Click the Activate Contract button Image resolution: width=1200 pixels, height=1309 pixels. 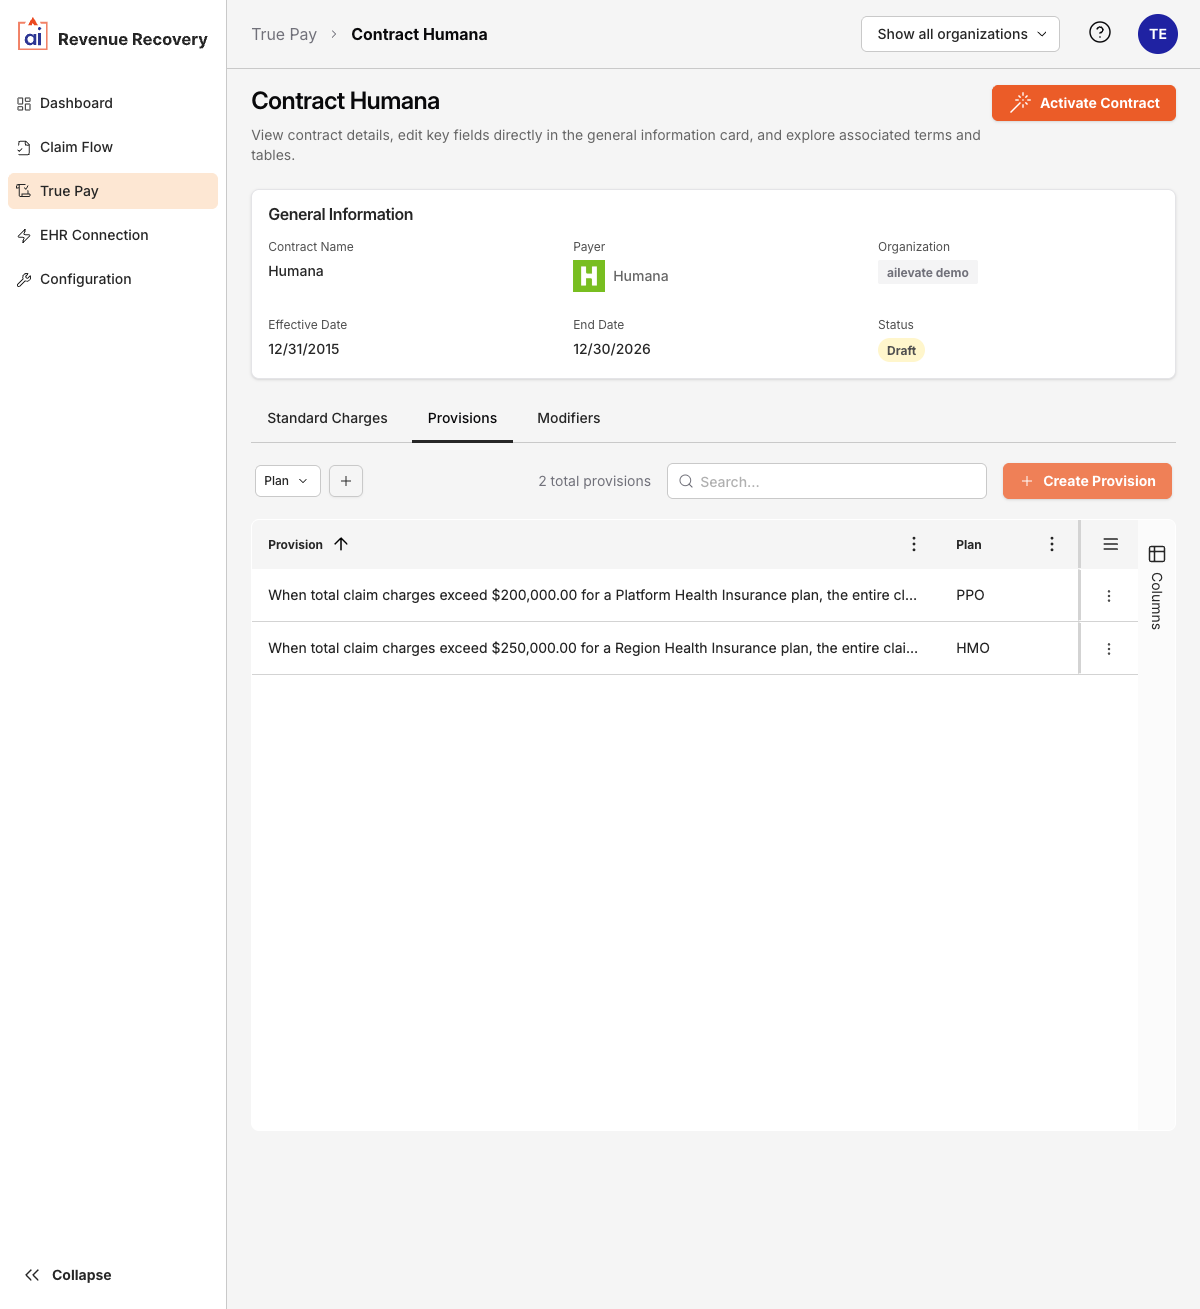click(1083, 103)
